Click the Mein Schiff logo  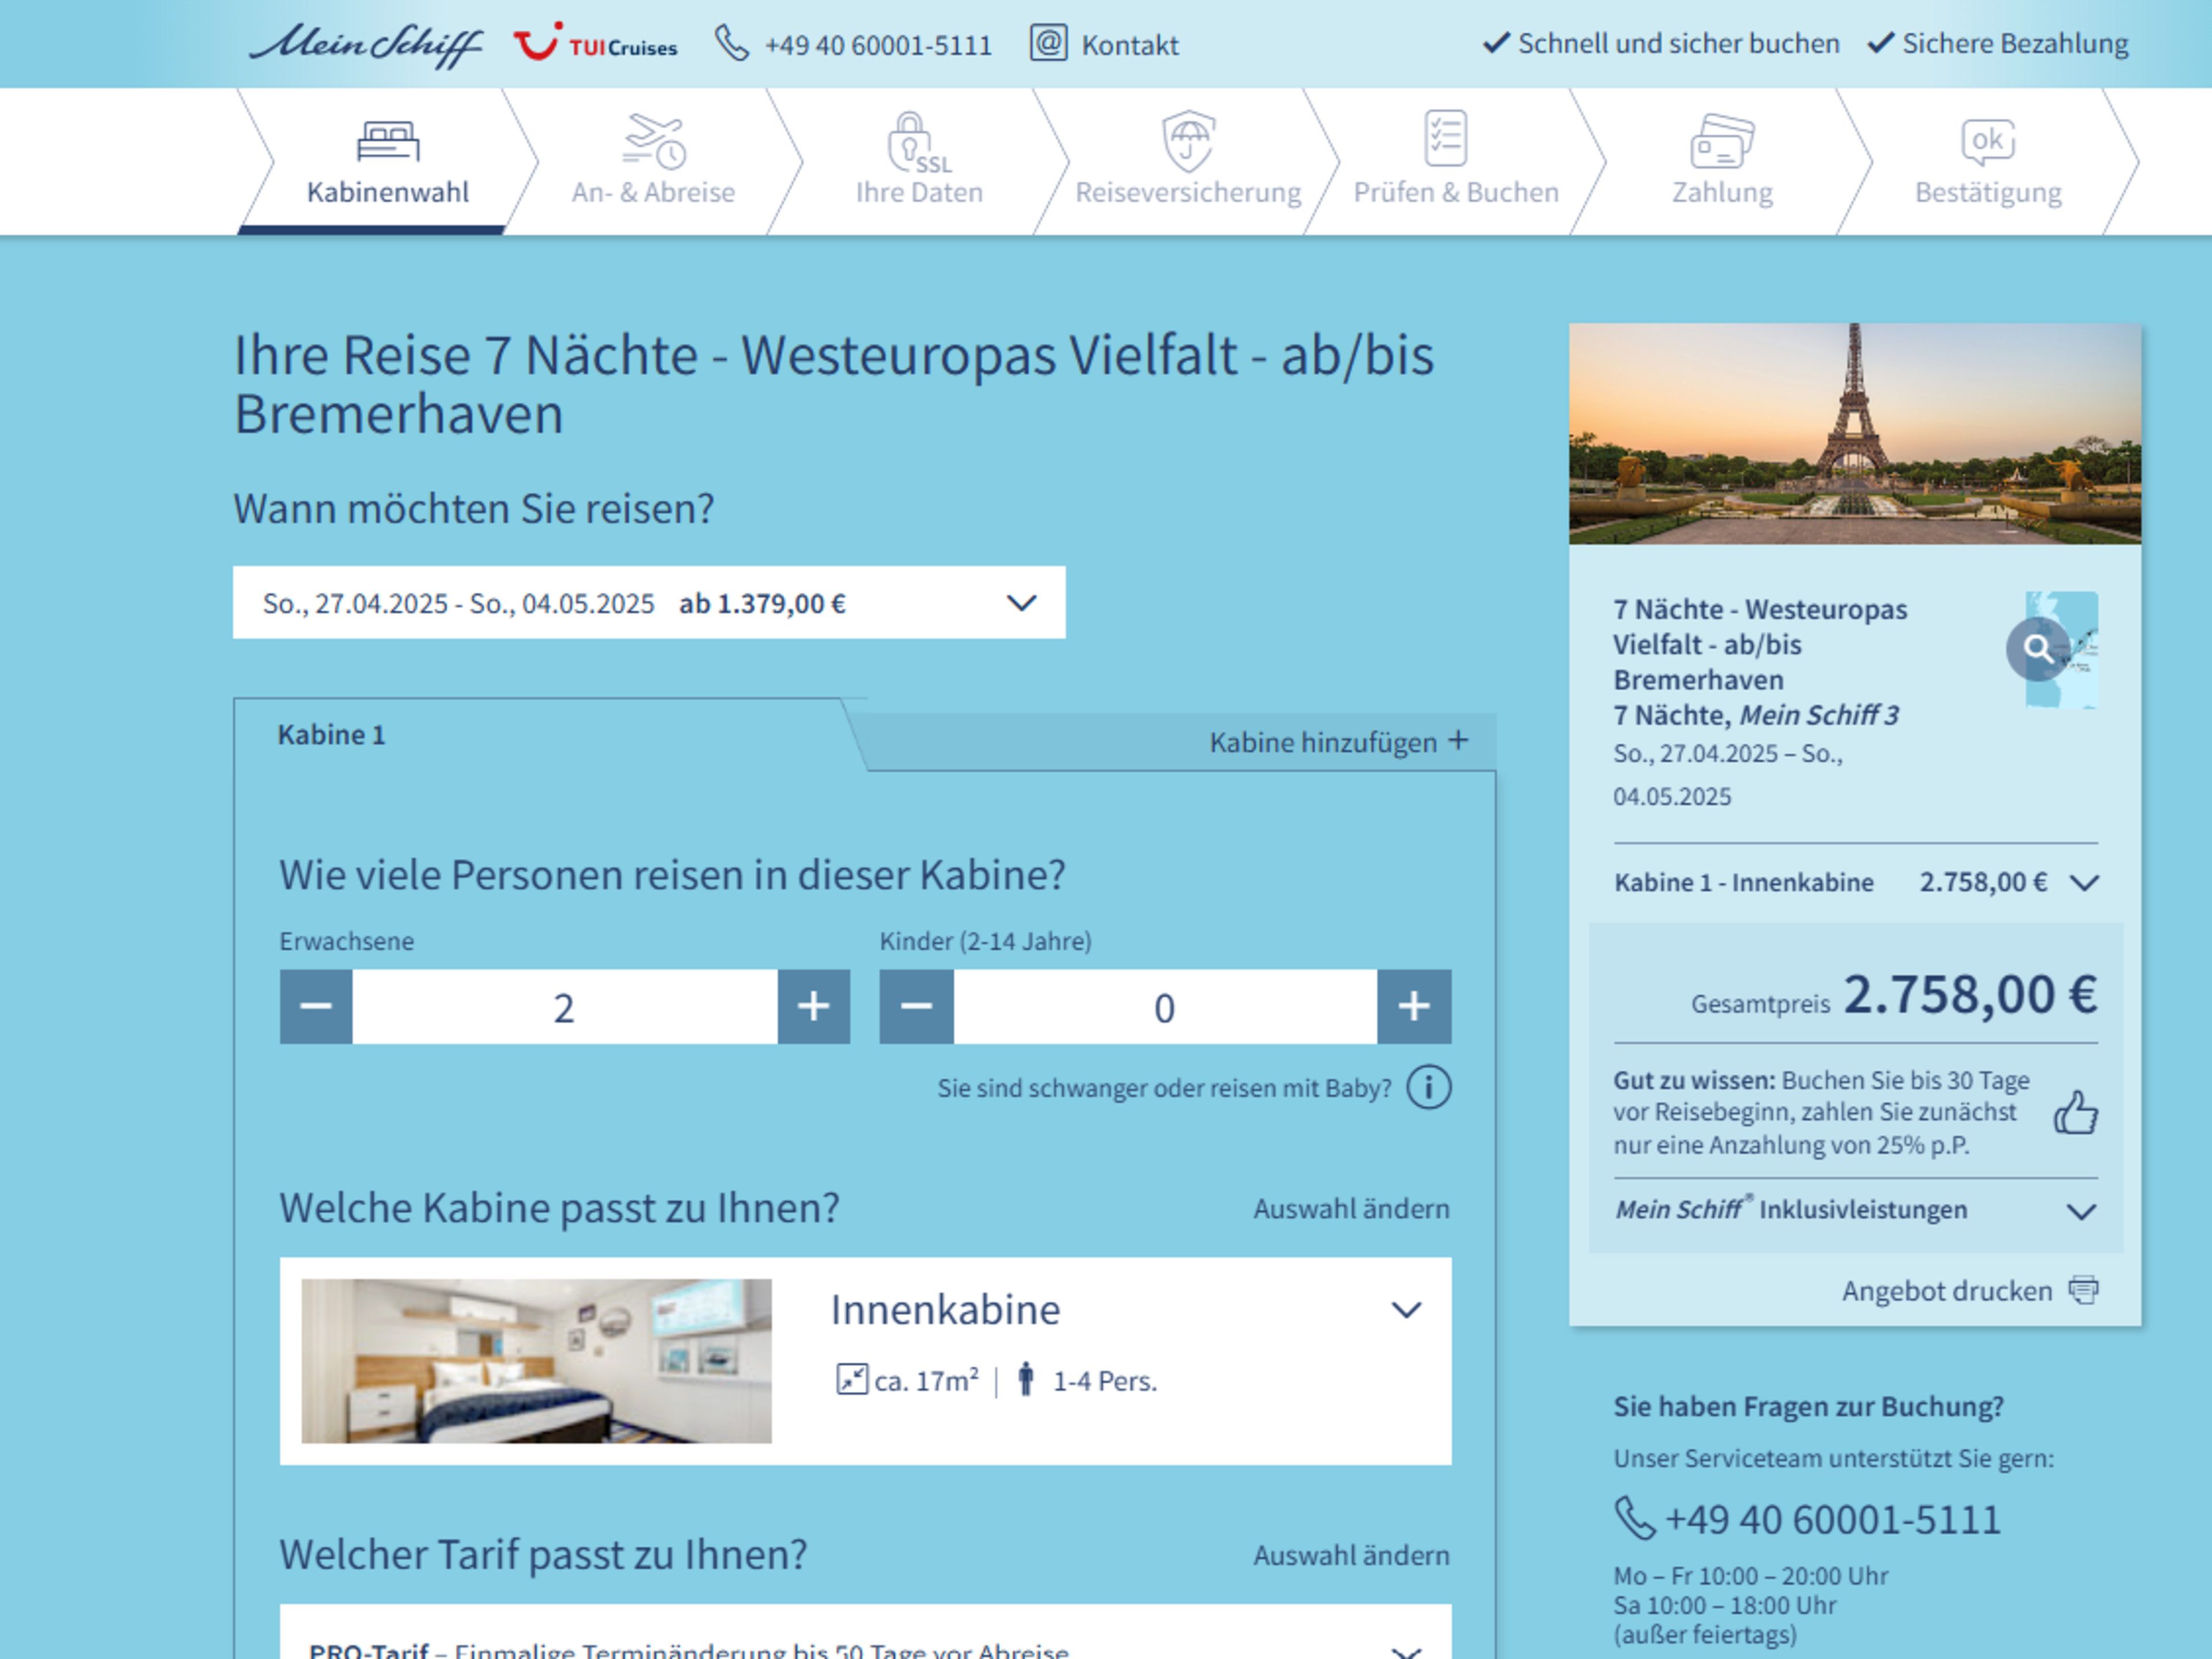pyautogui.click(x=366, y=45)
